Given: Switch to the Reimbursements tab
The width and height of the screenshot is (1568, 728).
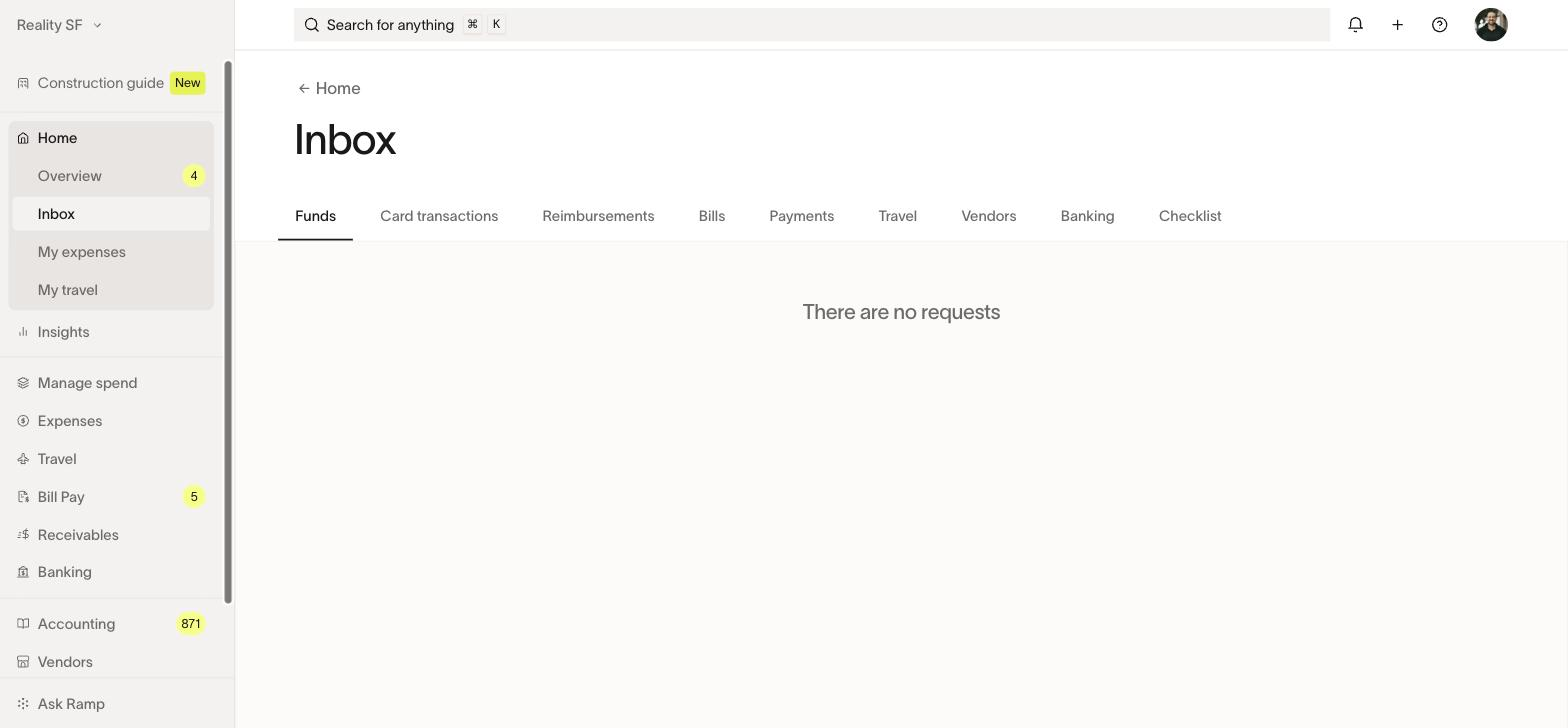Looking at the screenshot, I should click(598, 216).
